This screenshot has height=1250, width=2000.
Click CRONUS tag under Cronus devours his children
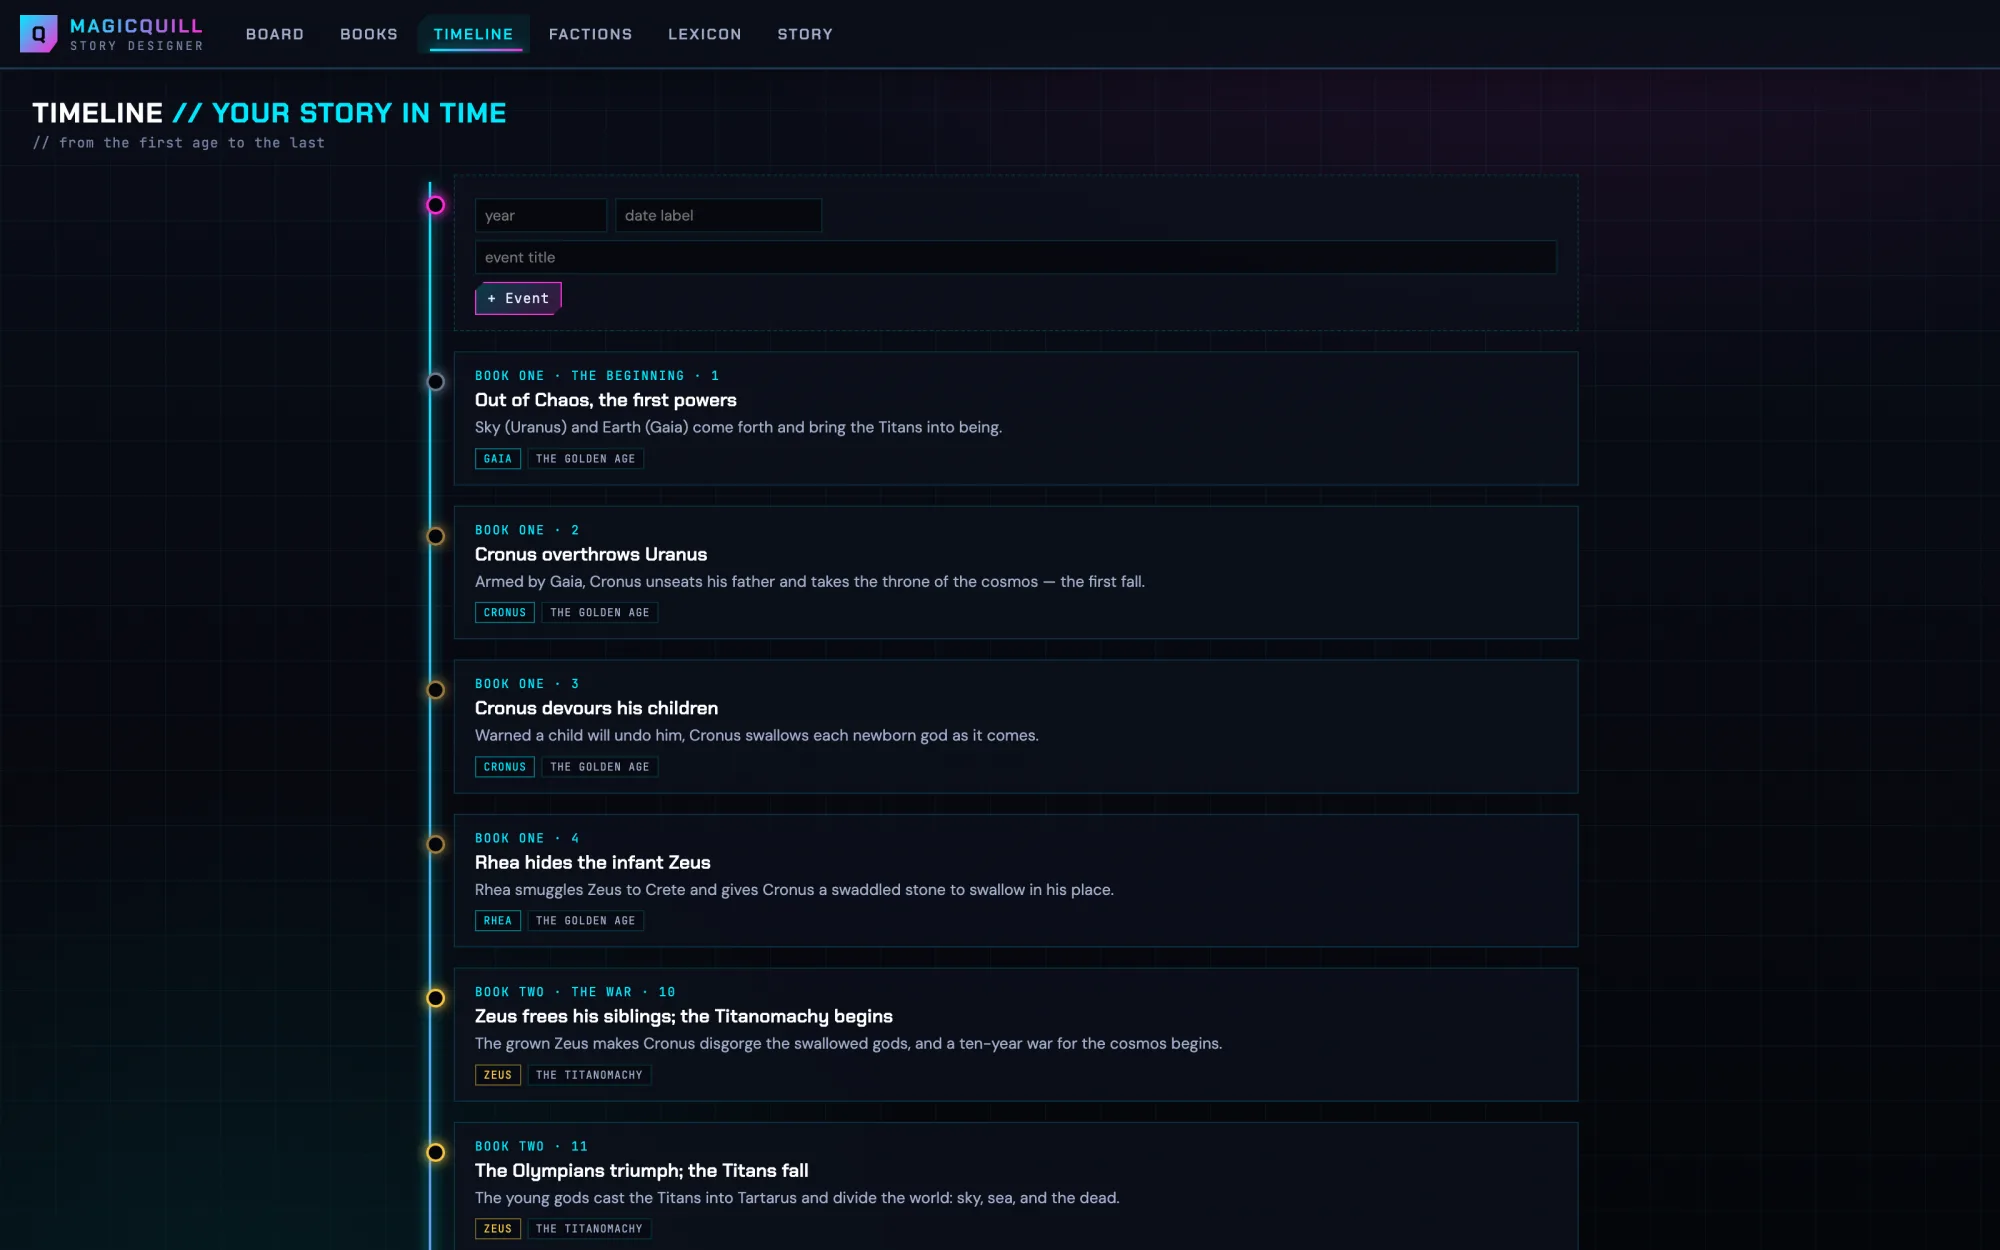[505, 767]
